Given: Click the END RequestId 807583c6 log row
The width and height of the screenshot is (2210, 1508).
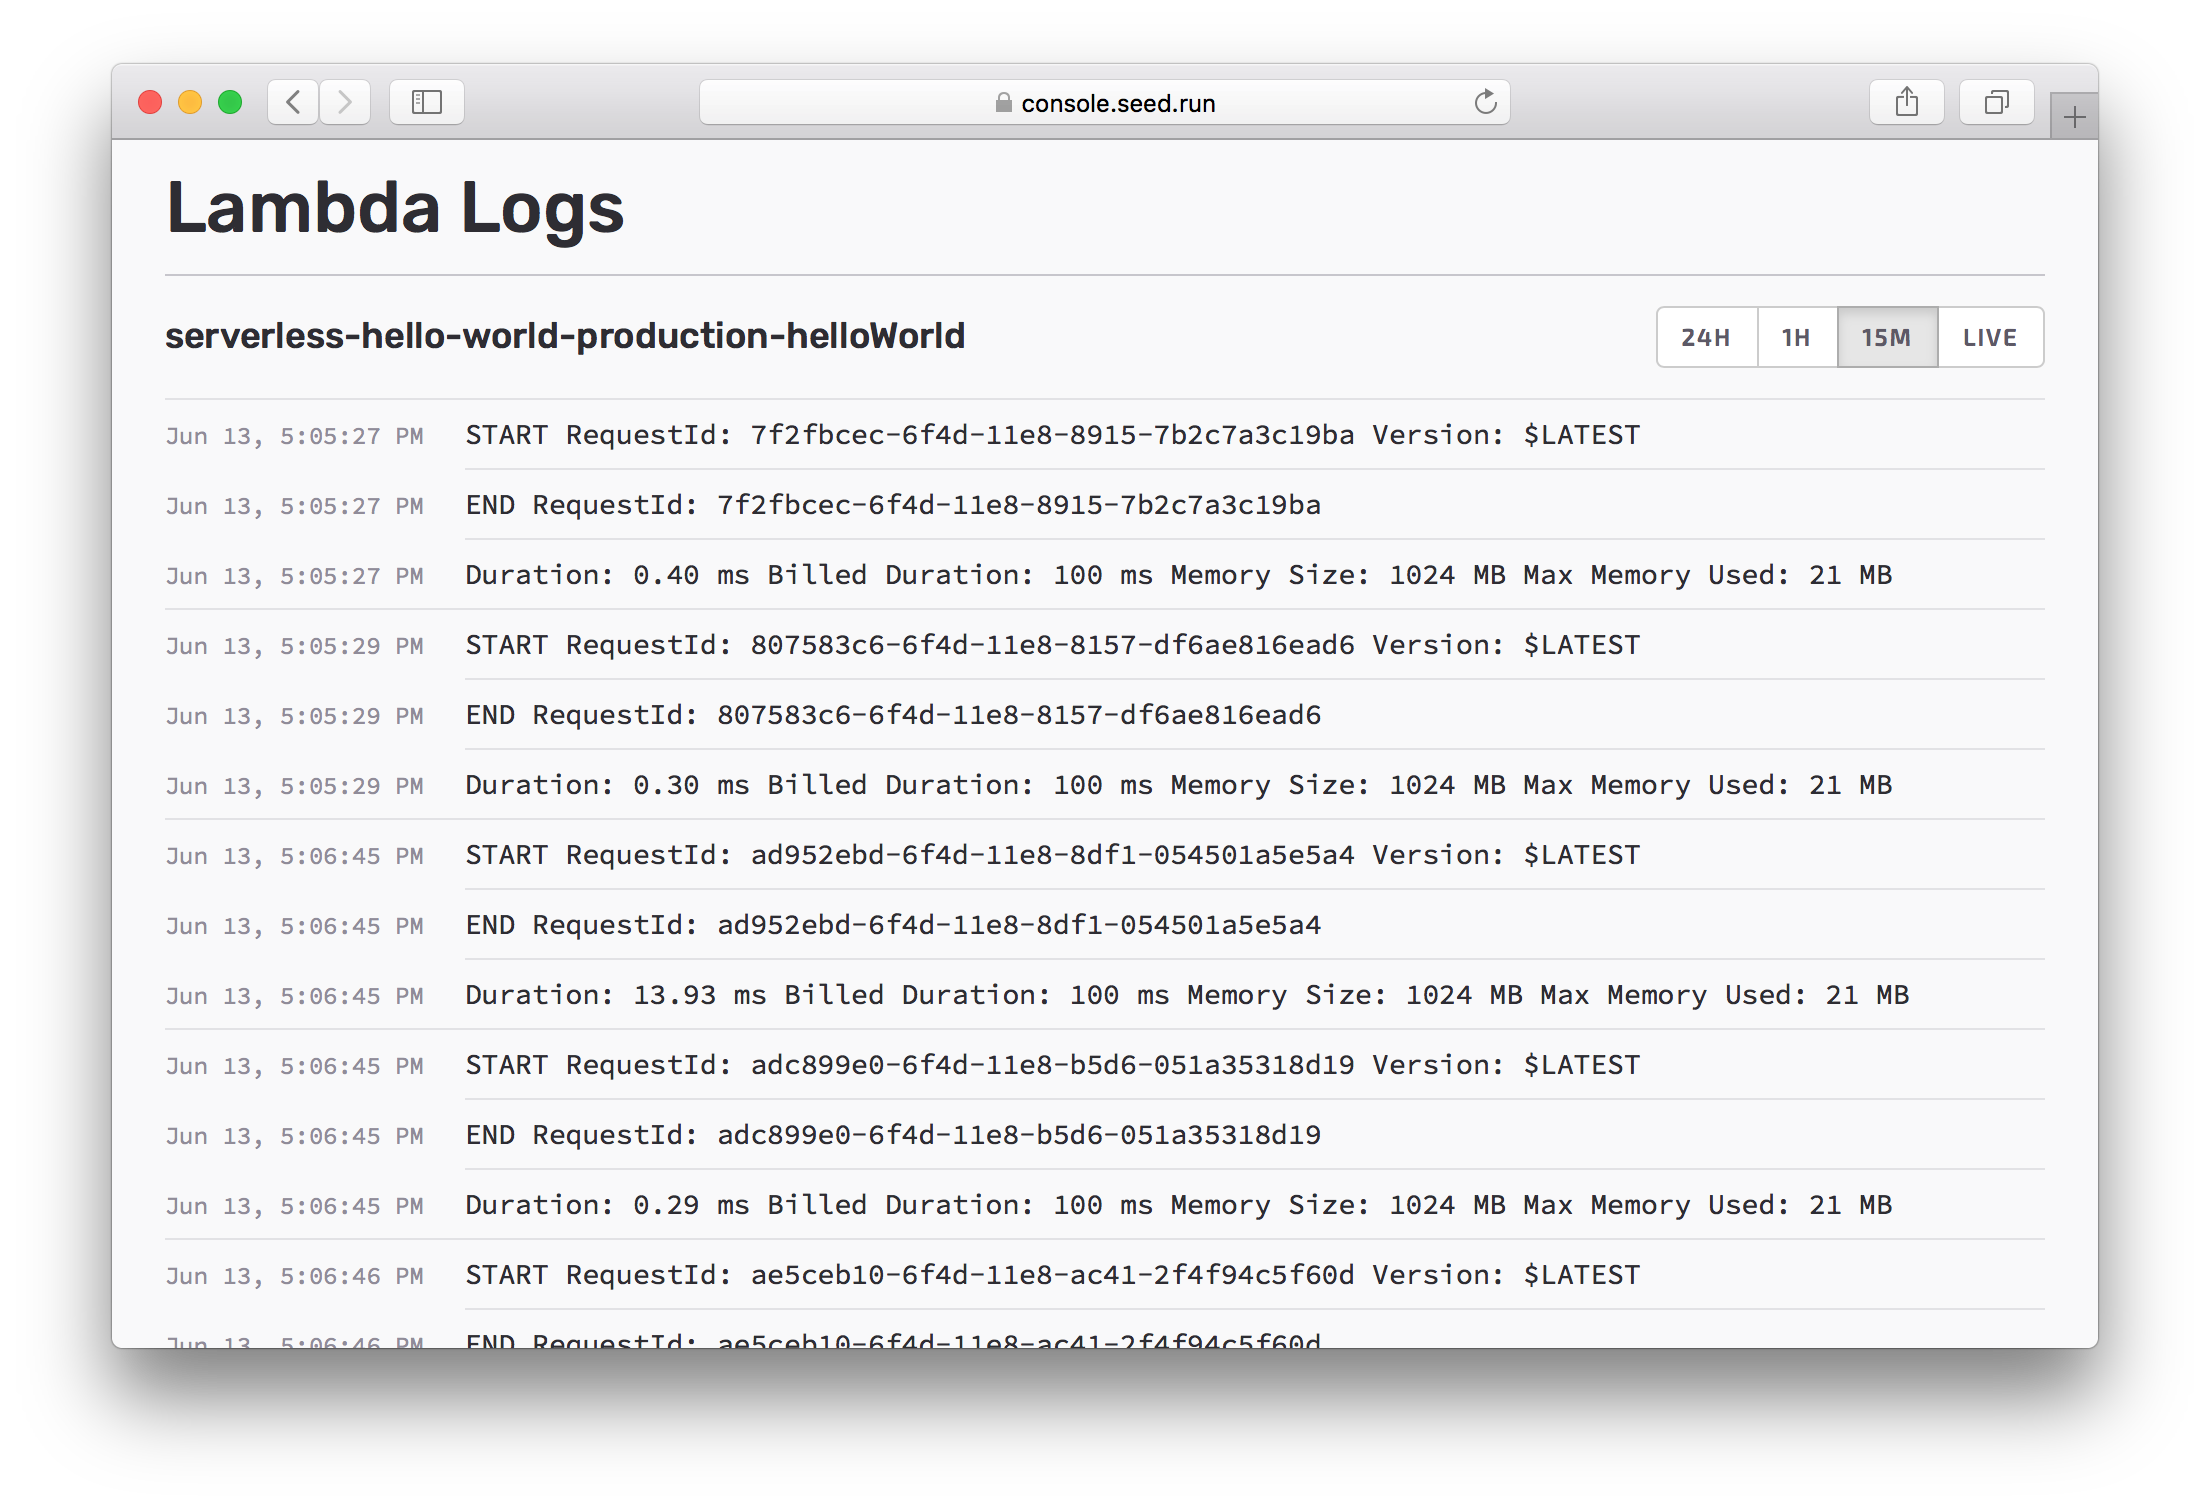Looking at the screenshot, I should point(893,715).
